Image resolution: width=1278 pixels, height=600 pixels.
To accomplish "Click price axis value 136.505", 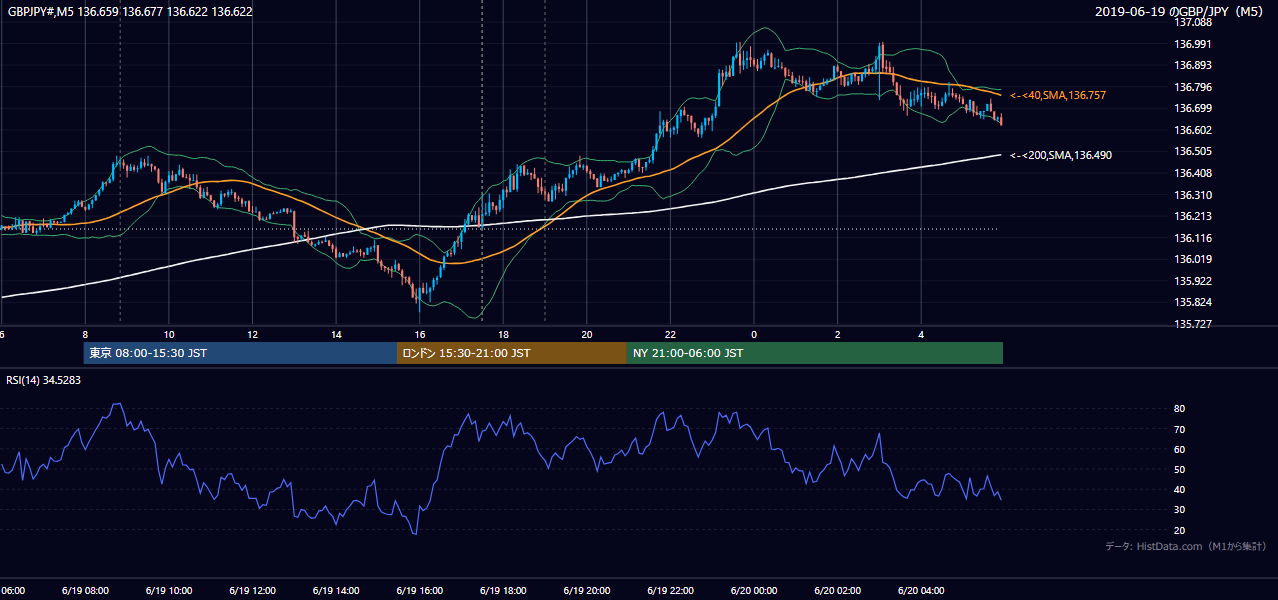I will (1193, 152).
